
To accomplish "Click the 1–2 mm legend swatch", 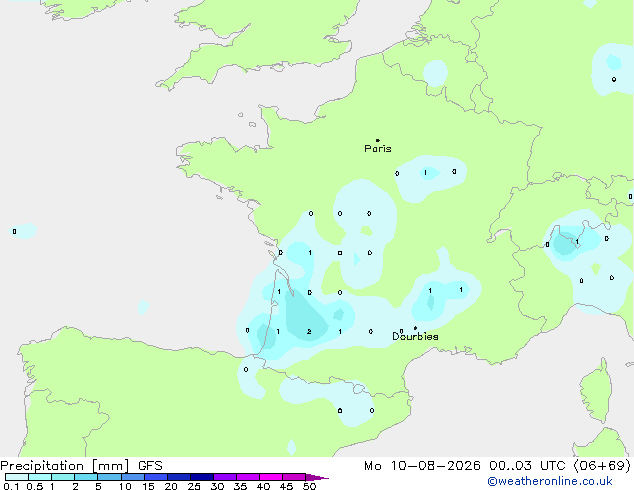I will coord(63,477).
